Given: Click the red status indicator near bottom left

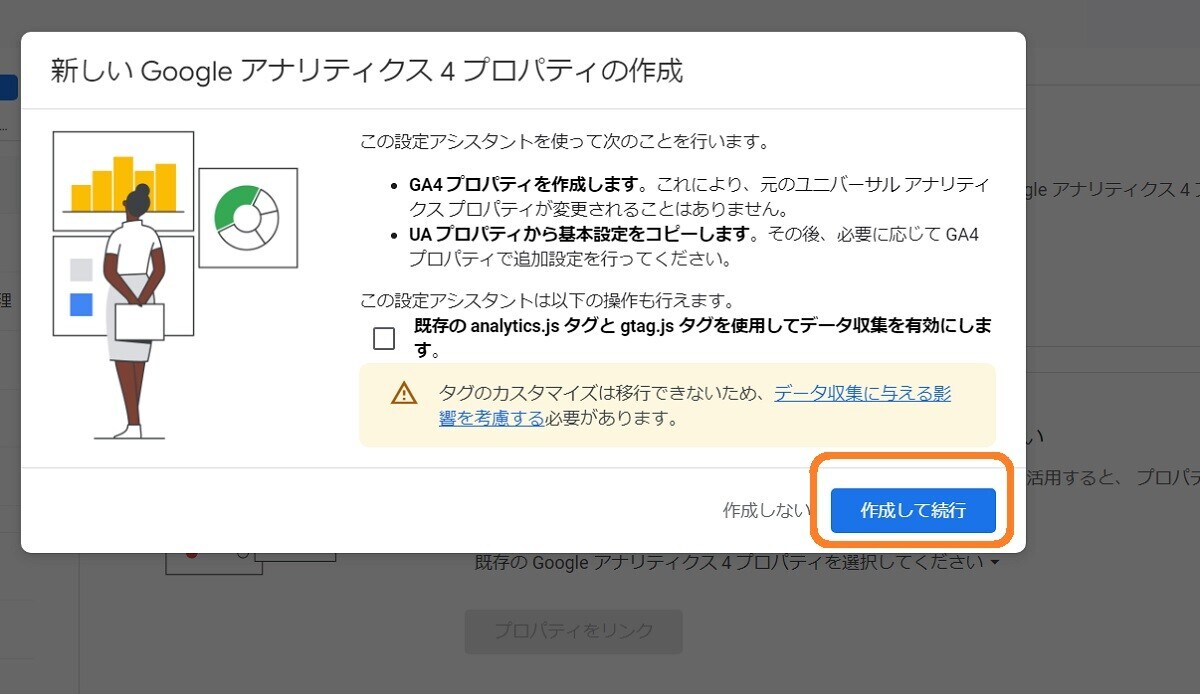Looking at the screenshot, I should tap(191, 555).
